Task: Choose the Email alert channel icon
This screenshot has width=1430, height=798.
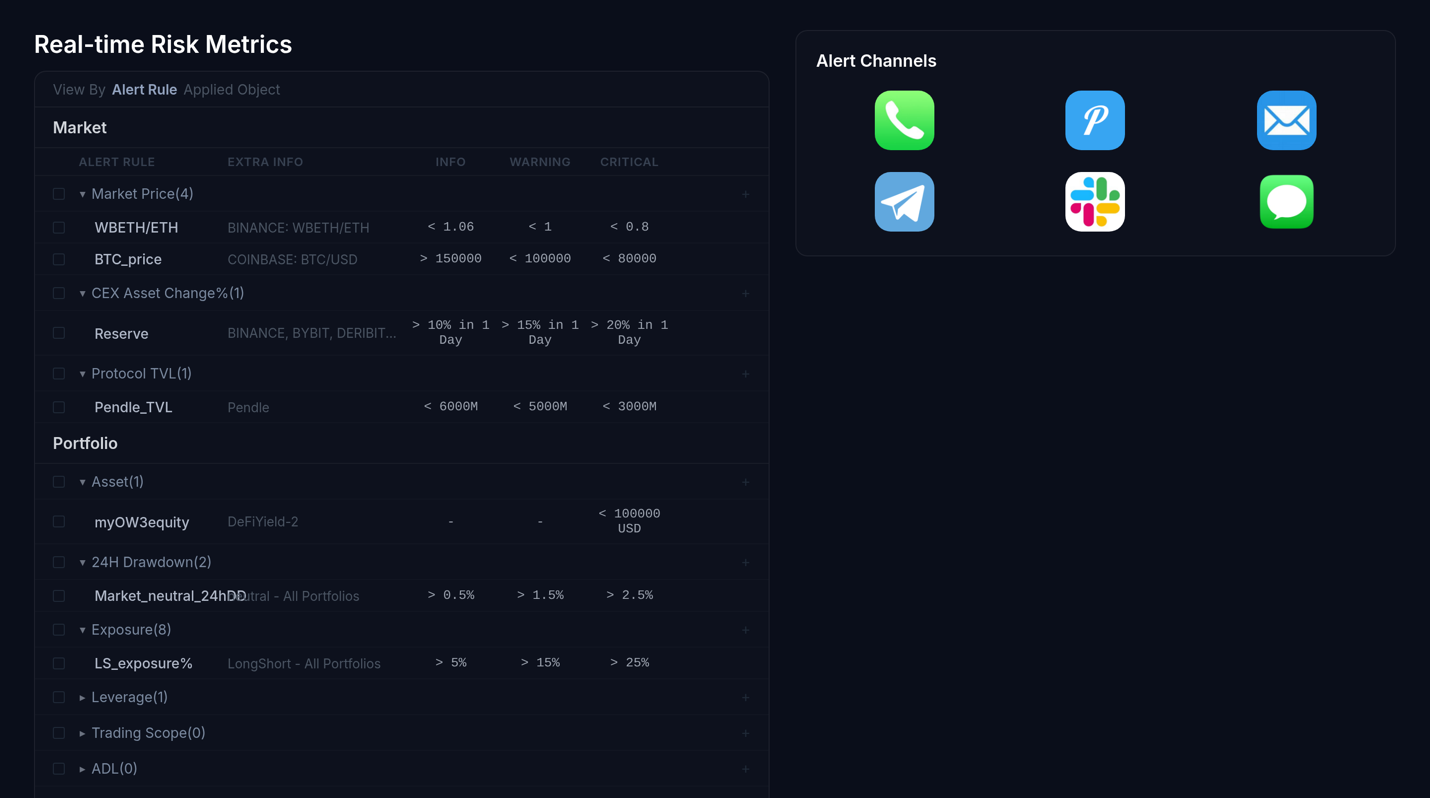Action: (x=1286, y=120)
